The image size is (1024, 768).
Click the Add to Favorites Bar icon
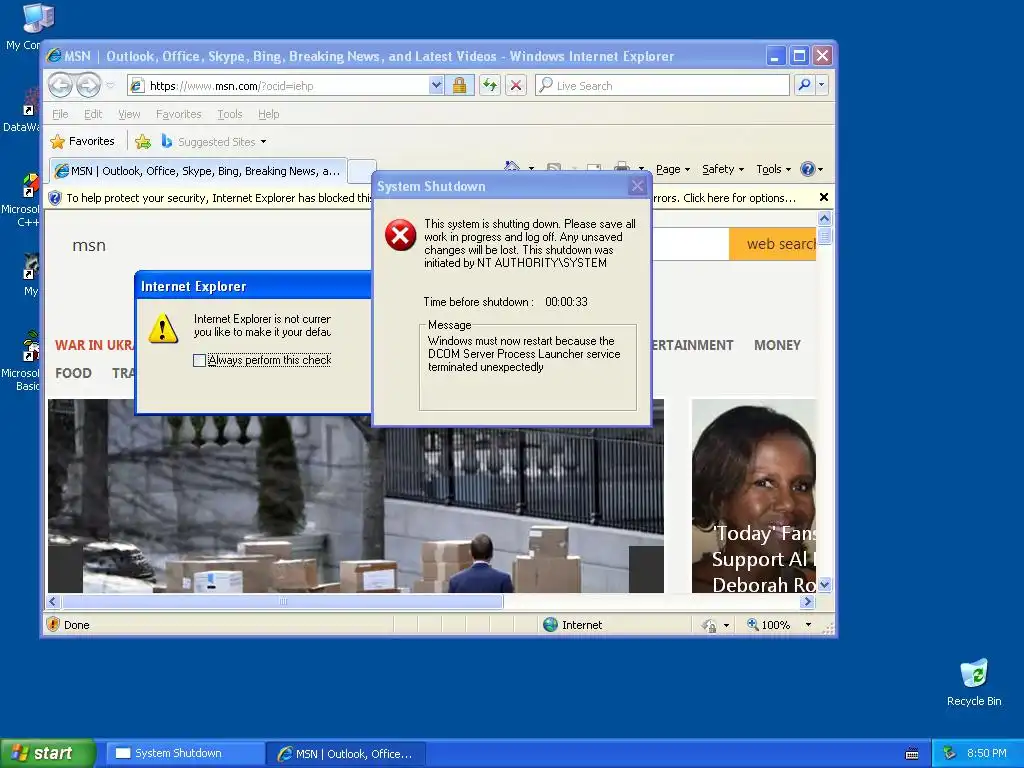click(143, 141)
